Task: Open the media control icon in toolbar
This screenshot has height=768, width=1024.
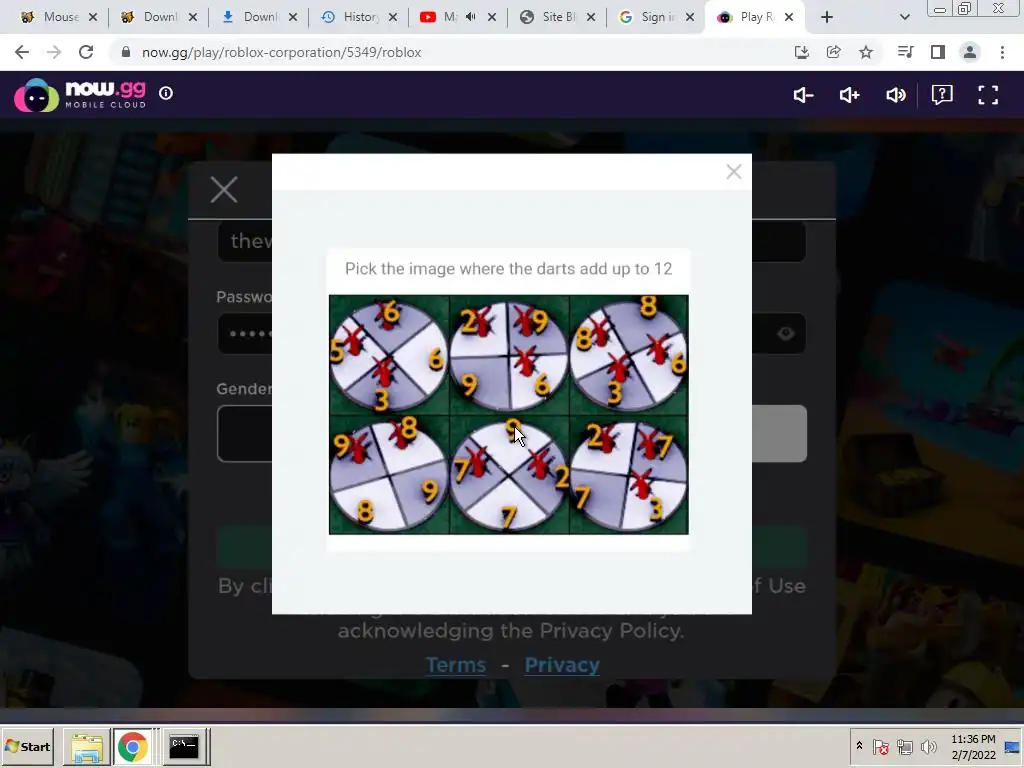Action: [905, 52]
